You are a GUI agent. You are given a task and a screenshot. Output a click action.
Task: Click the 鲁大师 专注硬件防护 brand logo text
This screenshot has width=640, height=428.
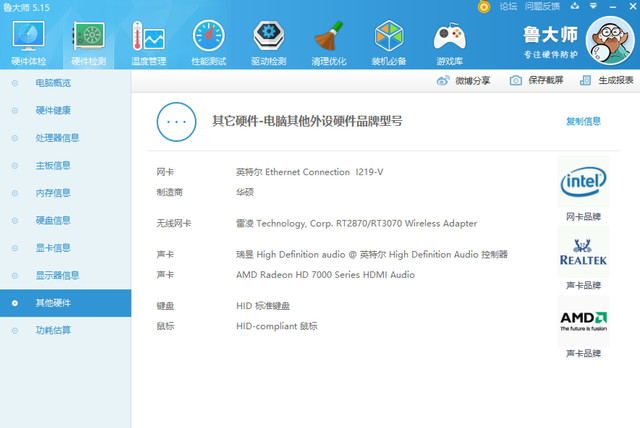tap(550, 42)
